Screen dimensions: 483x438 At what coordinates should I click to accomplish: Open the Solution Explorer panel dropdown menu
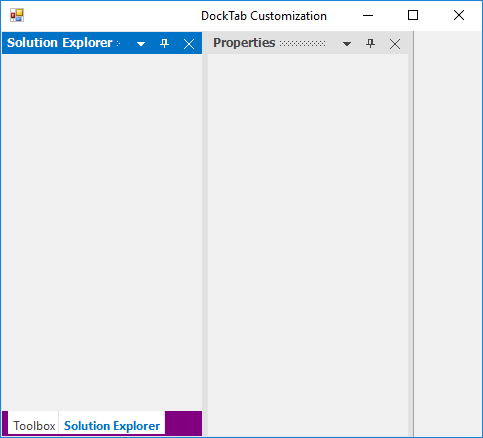click(141, 44)
